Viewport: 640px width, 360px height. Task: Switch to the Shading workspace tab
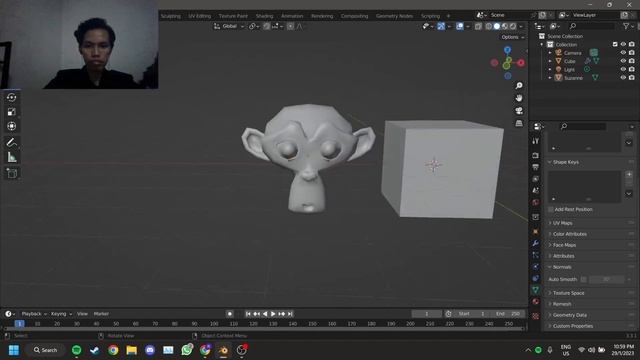pyautogui.click(x=264, y=16)
